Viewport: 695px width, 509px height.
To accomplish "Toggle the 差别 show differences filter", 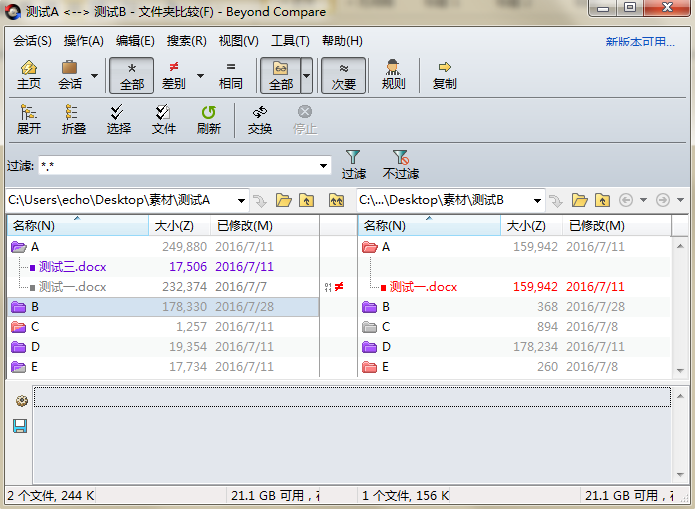I will 173,75.
